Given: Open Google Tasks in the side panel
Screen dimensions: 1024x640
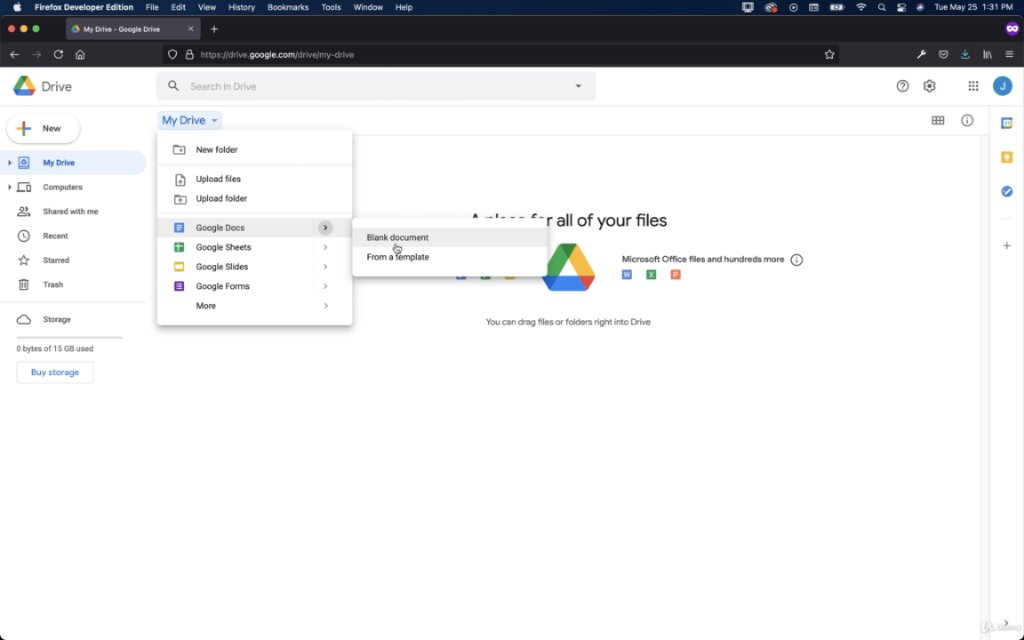Looking at the screenshot, I should [x=1007, y=191].
